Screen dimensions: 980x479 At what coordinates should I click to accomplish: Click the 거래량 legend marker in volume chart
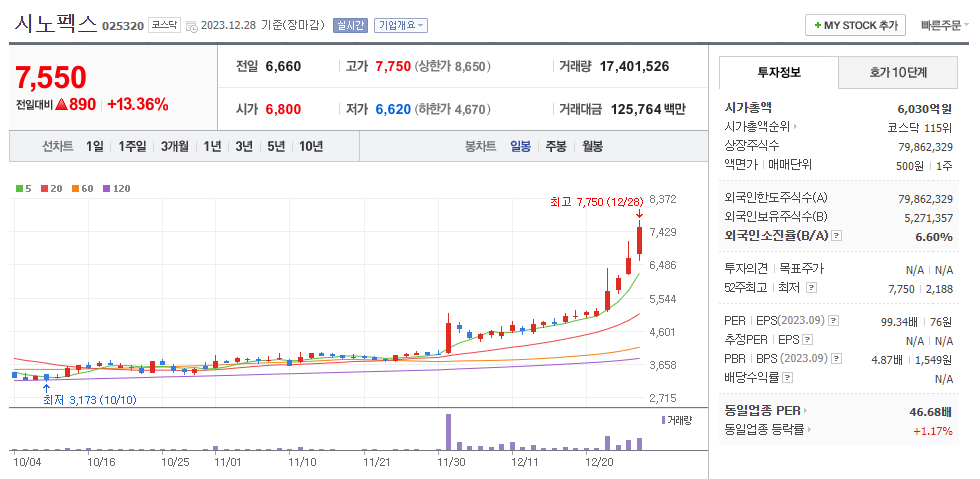point(663,420)
